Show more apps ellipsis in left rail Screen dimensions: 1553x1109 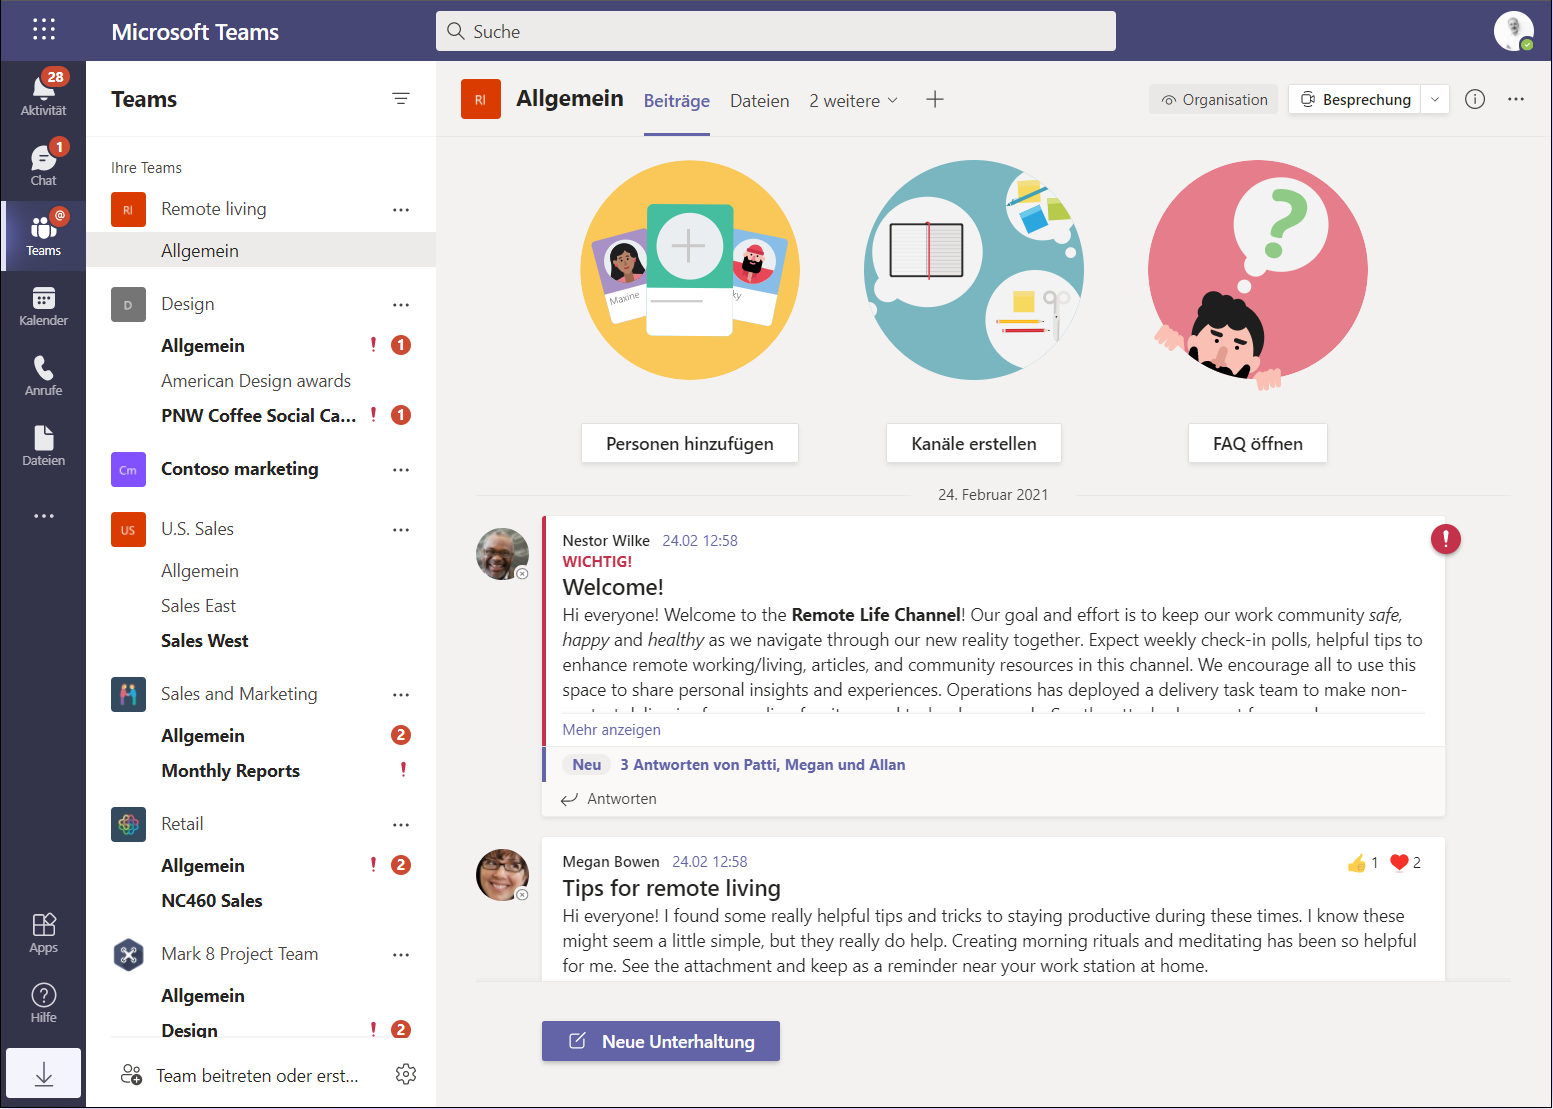(43, 516)
